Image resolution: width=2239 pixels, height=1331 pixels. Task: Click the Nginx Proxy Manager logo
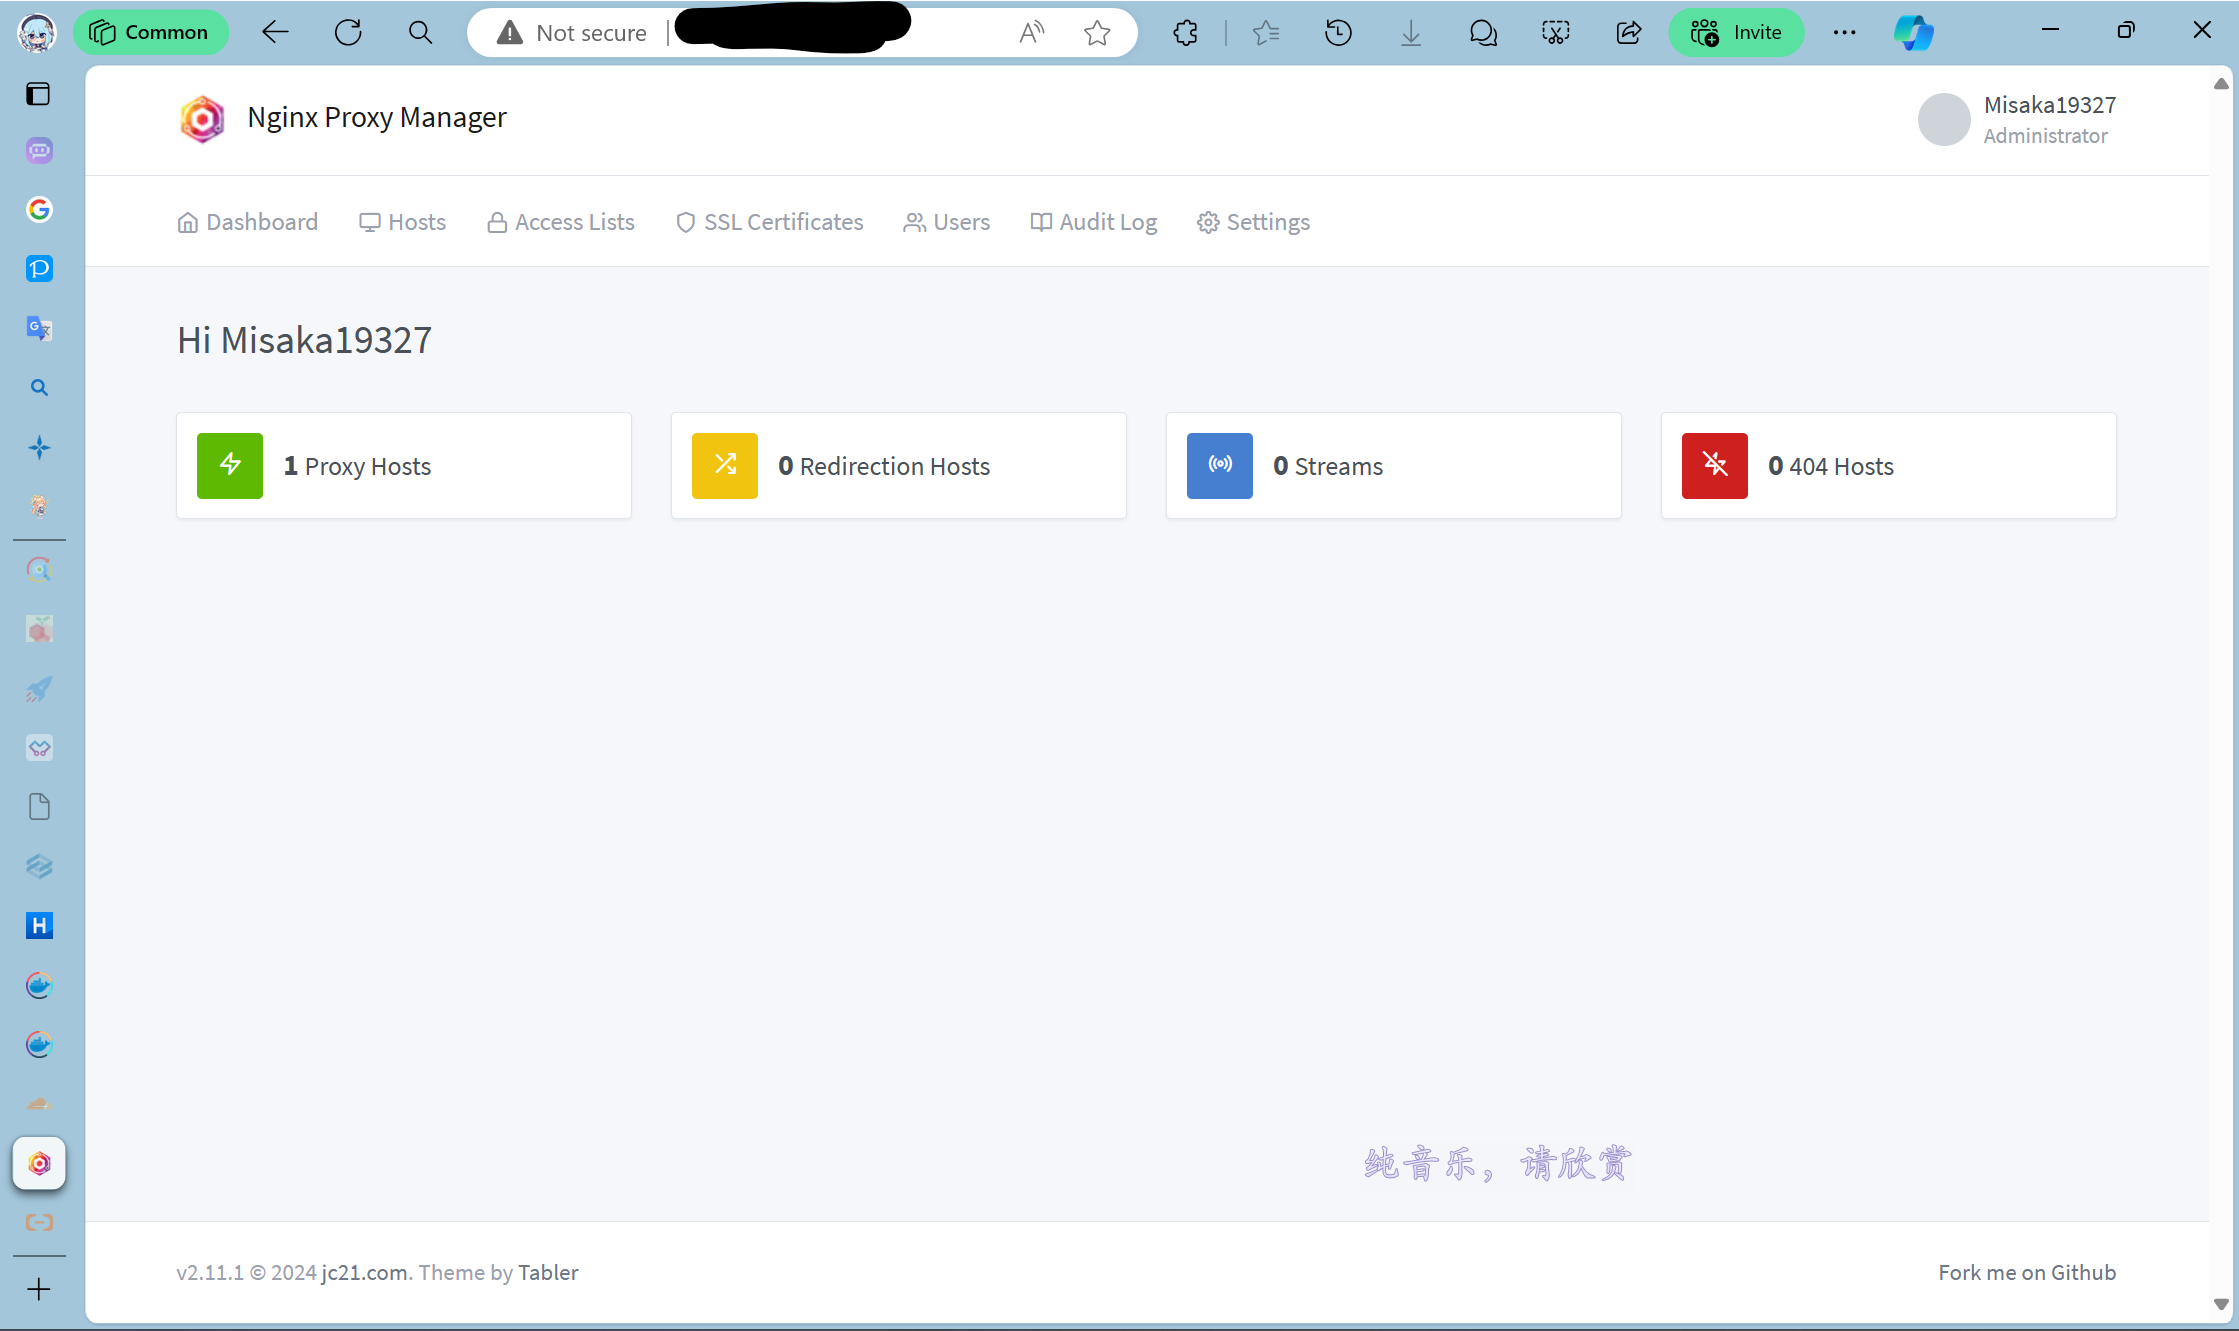(202, 119)
